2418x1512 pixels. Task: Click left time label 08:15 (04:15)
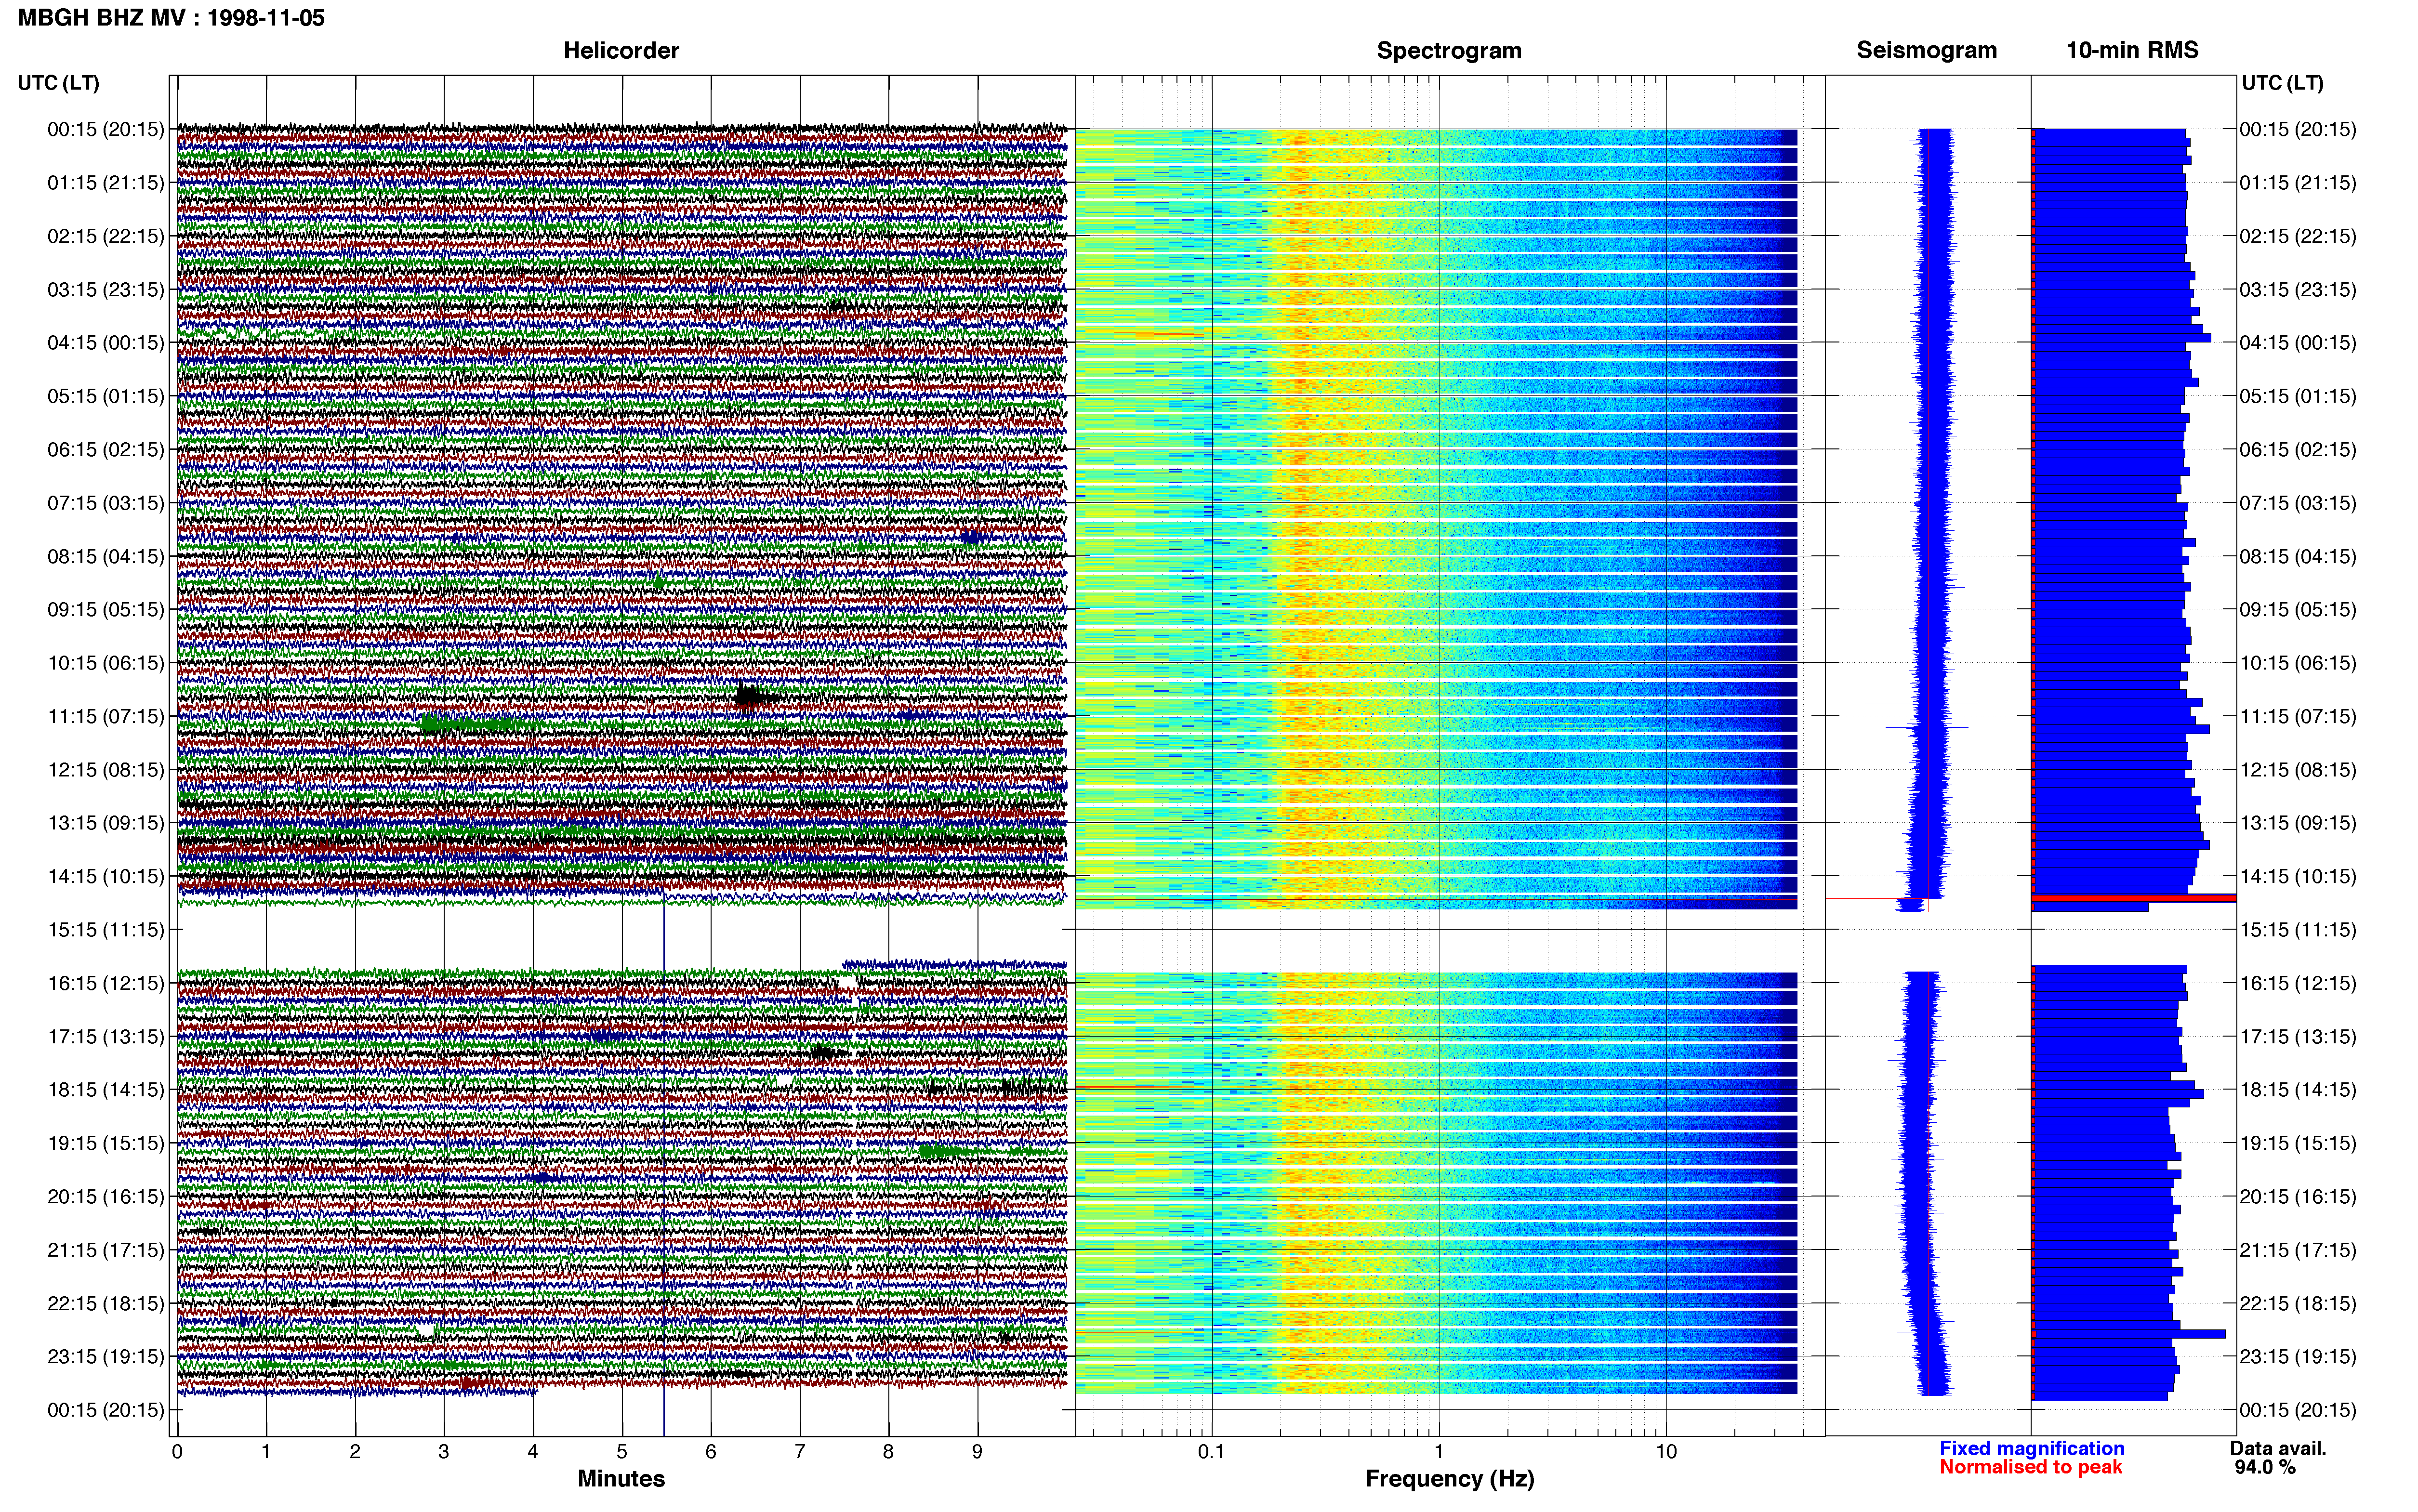click(x=105, y=556)
